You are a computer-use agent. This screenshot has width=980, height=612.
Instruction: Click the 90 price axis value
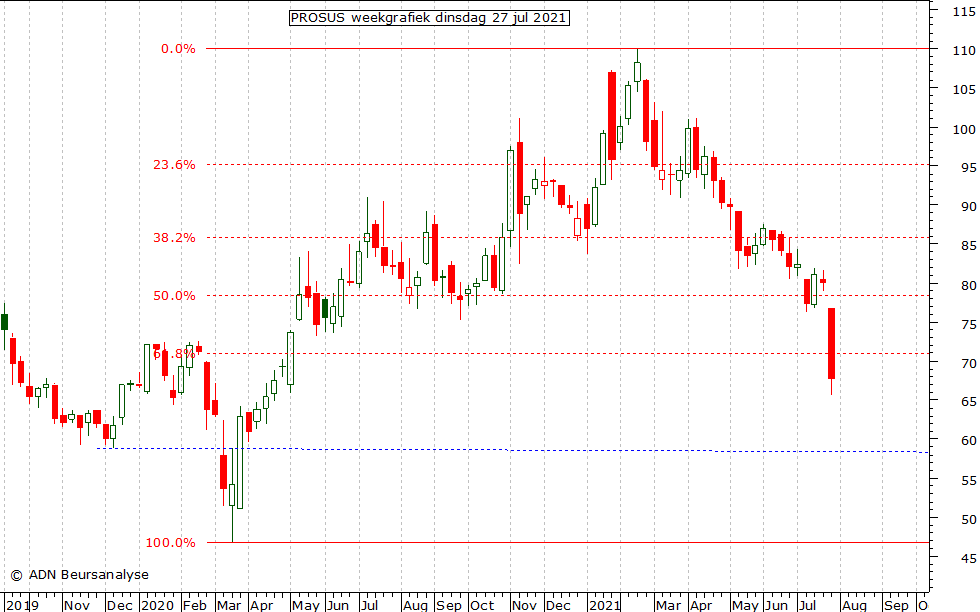pos(968,206)
